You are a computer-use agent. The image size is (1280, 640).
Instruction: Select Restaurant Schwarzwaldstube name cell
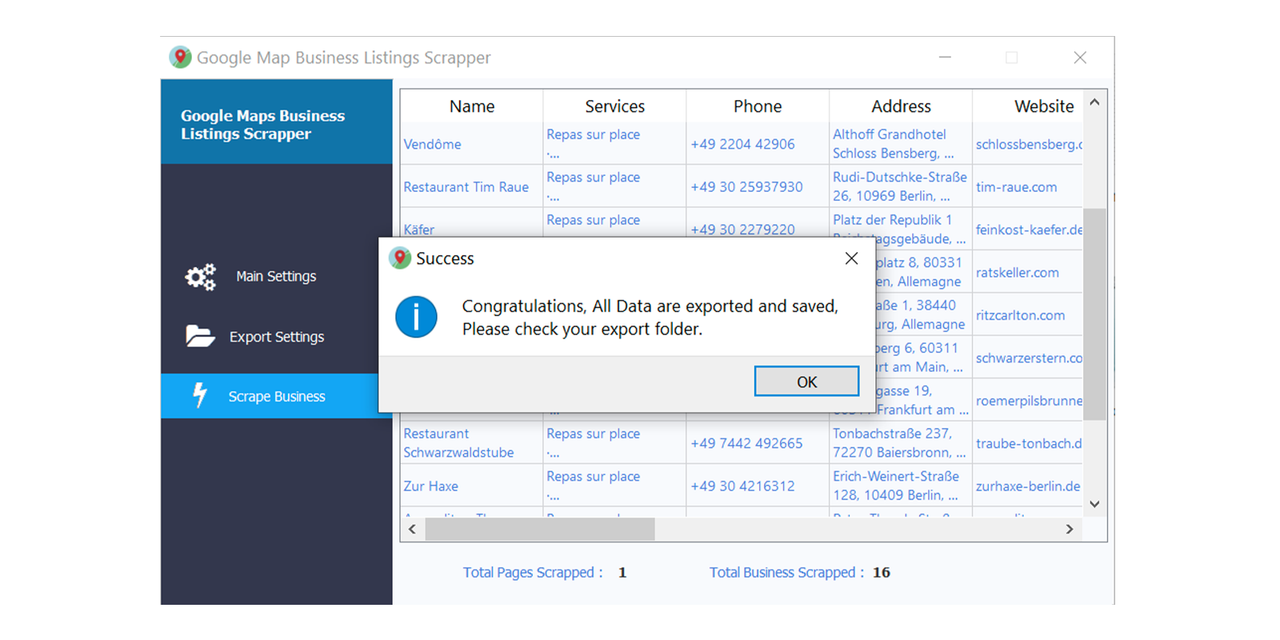(x=472, y=443)
